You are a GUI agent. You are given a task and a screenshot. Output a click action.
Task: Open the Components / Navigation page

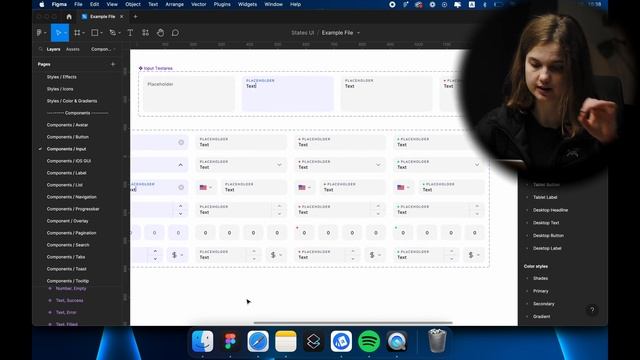(x=72, y=197)
